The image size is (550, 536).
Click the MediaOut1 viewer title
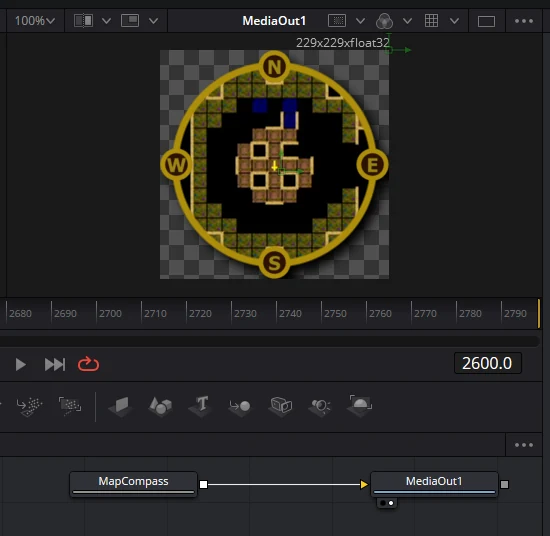click(274, 21)
